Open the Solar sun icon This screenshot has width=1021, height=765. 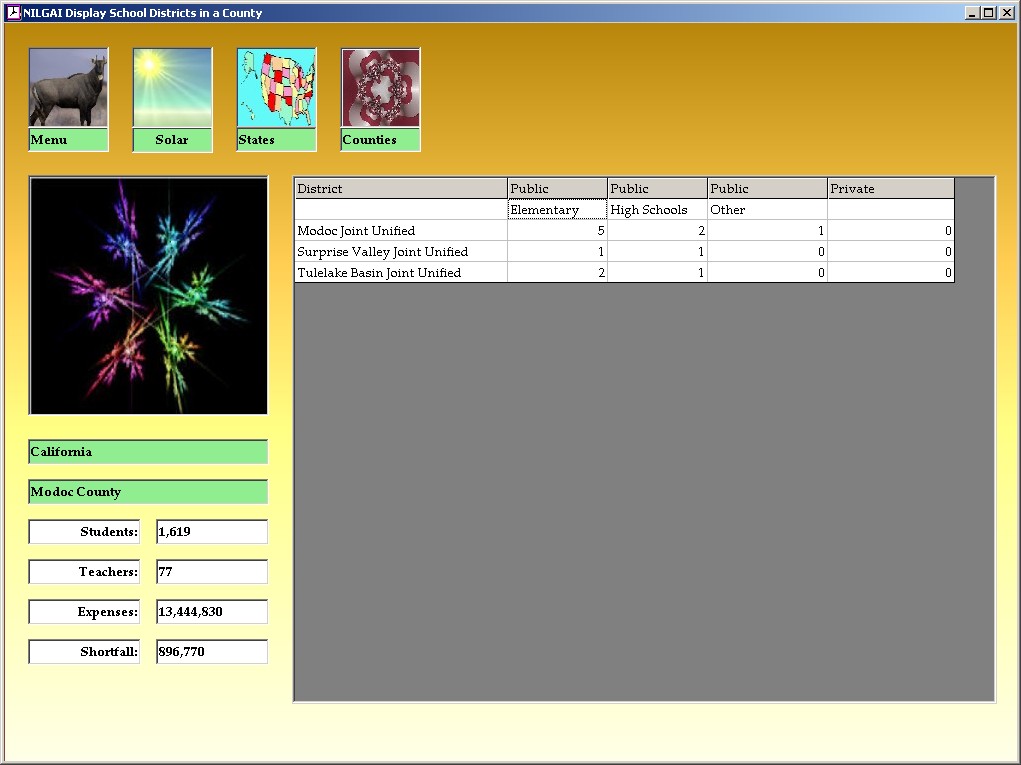coord(172,88)
